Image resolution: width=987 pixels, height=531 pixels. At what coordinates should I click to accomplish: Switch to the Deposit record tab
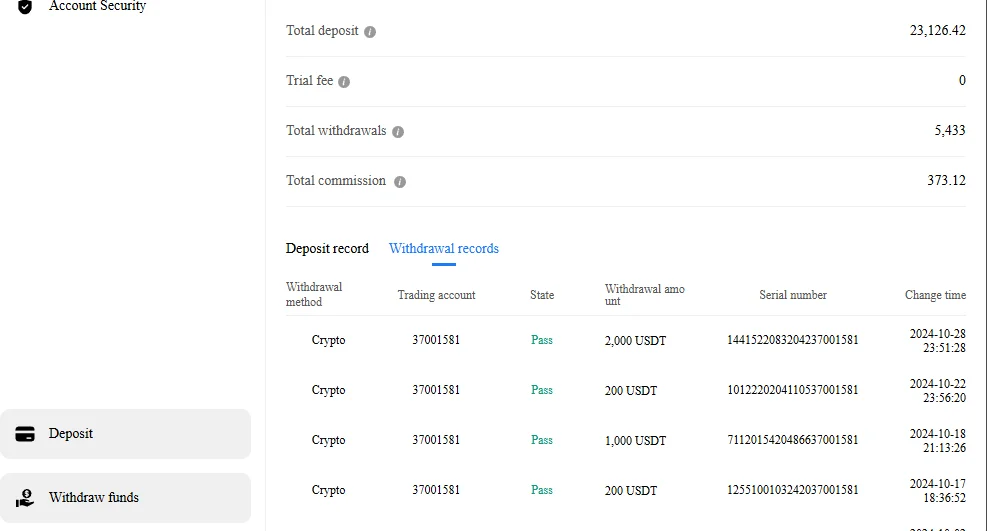pos(327,249)
